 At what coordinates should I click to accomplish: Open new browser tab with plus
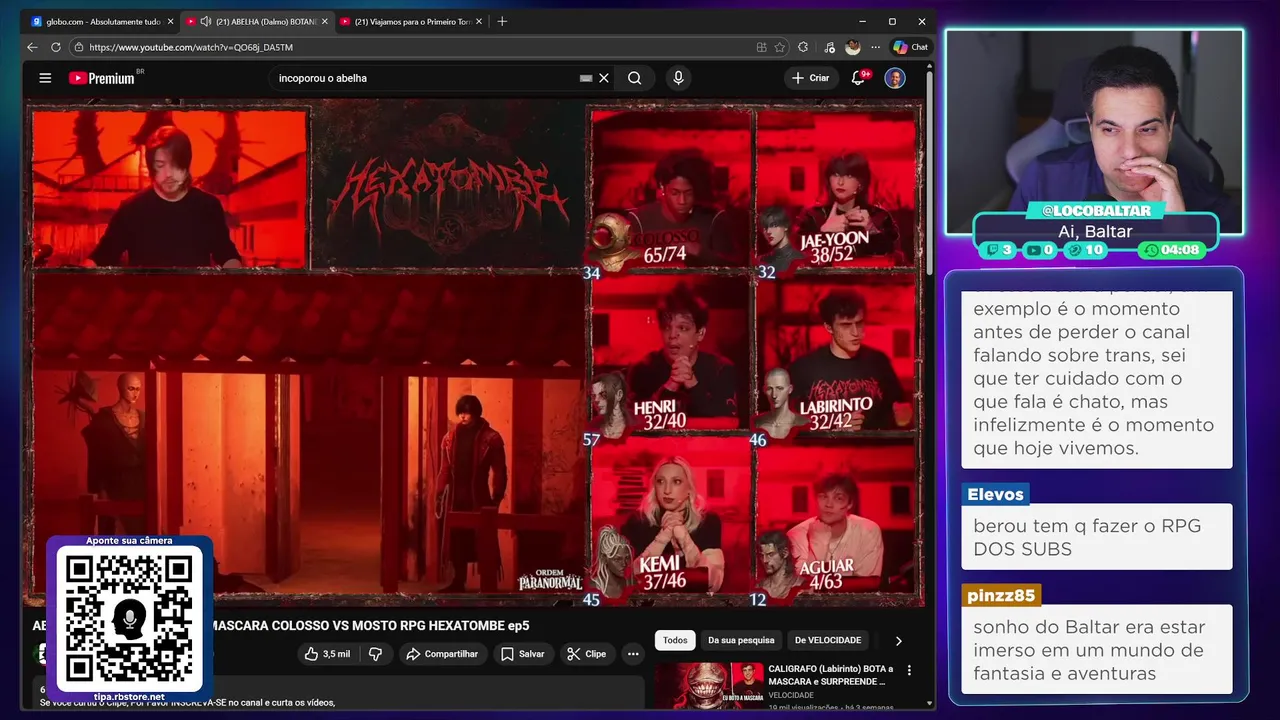(x=502, y=21)
